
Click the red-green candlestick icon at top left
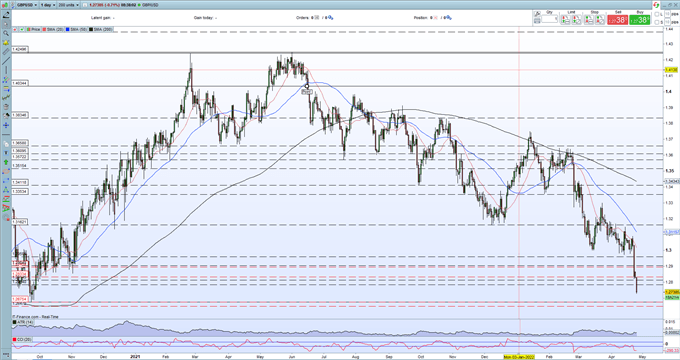[5, 5]
